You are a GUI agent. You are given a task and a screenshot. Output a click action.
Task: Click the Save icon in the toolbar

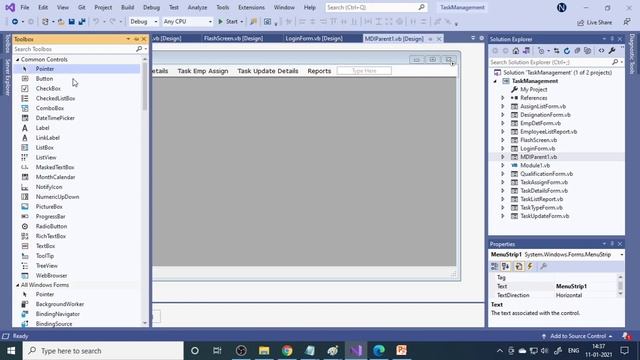[x=71, y=22]
